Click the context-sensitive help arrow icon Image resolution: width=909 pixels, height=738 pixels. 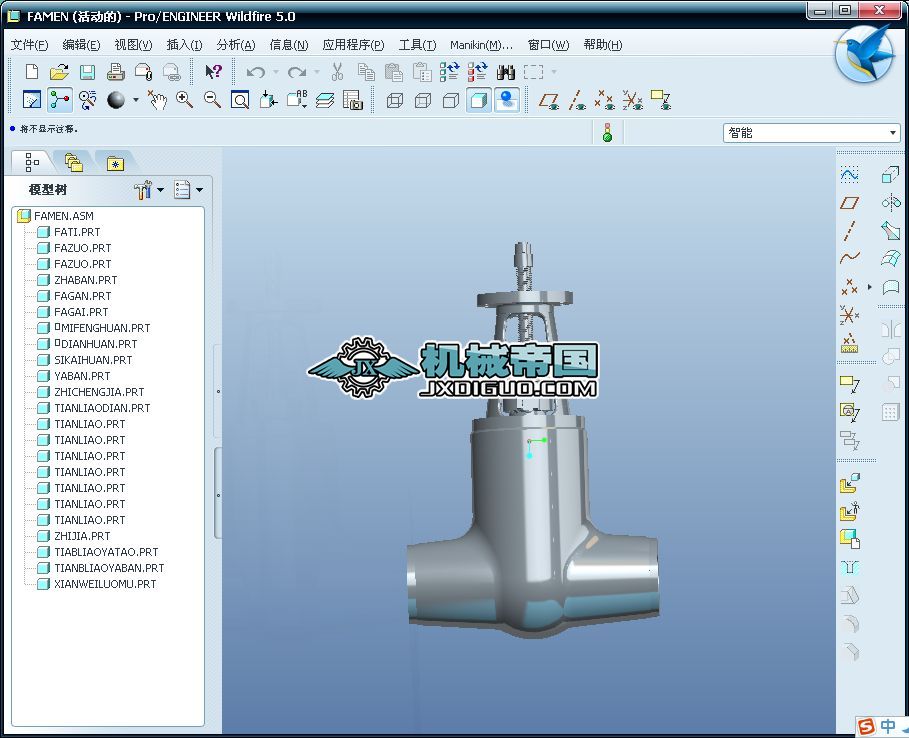213,72
